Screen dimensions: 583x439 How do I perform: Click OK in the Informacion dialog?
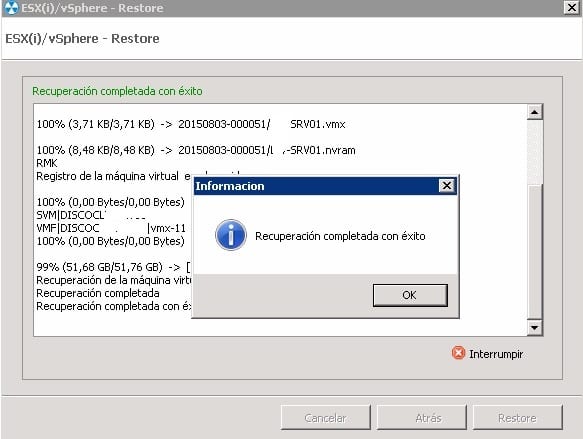coord(410,295)
